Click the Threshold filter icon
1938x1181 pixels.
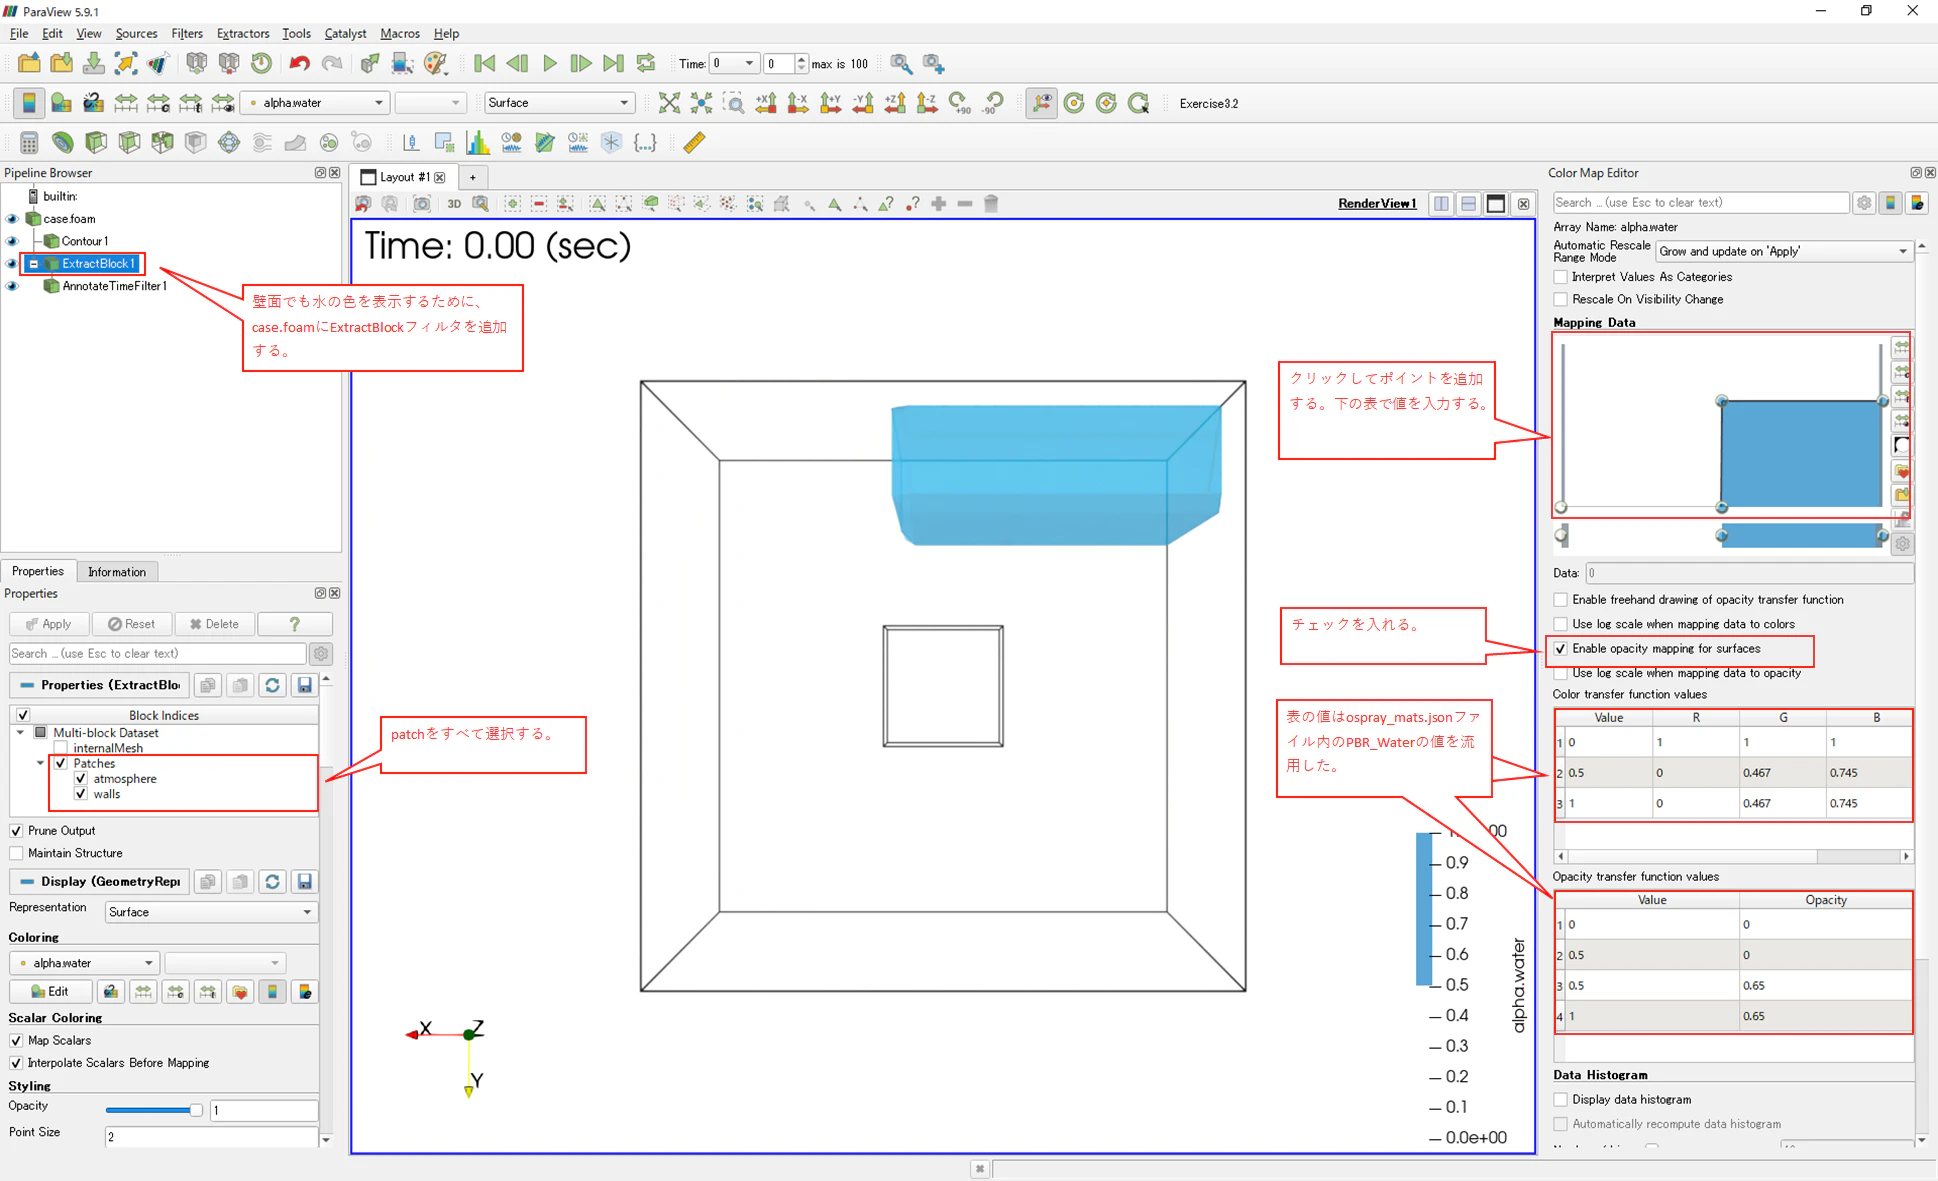pyautogui.click(x=162, y=143)
